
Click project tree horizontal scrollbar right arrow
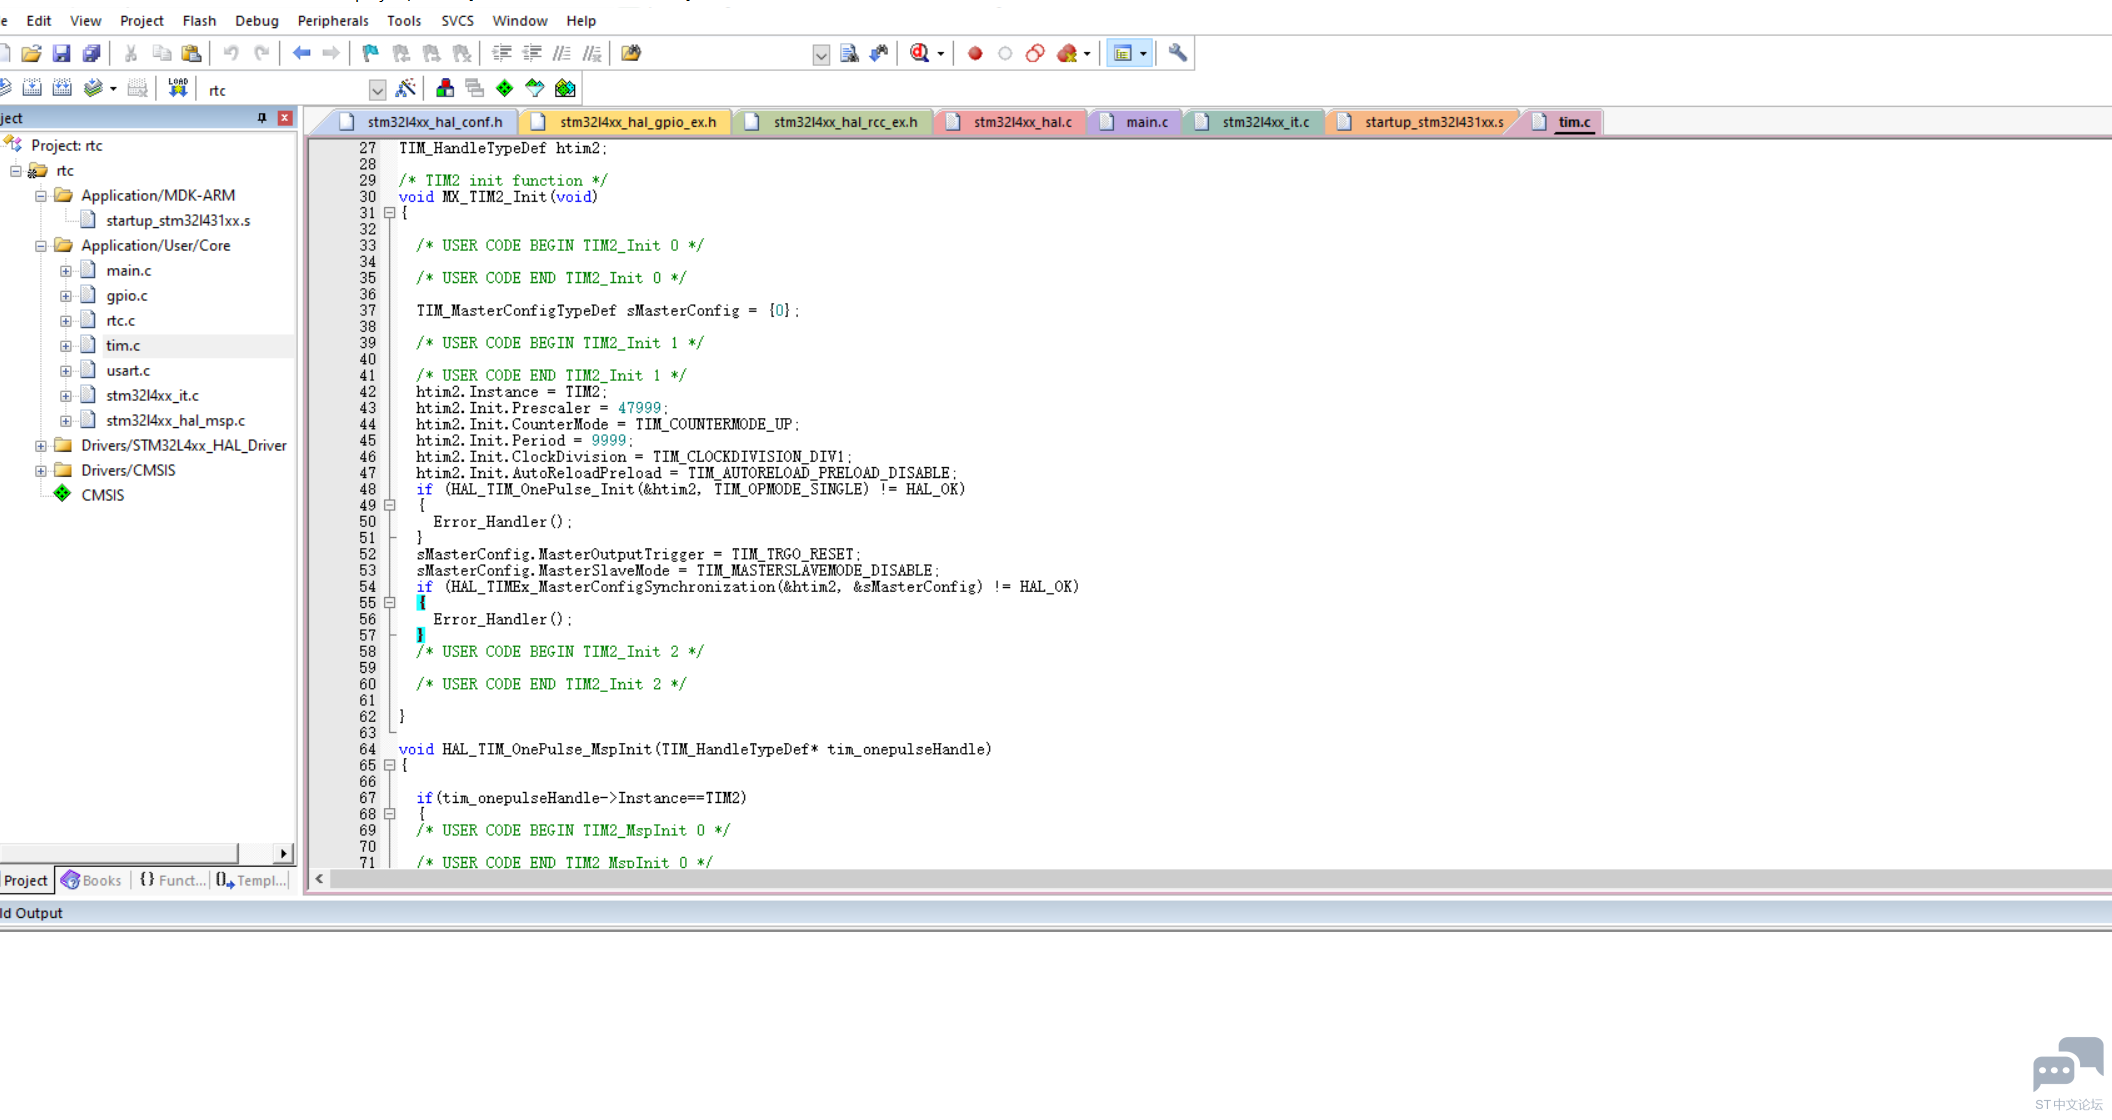(x=284, y=853)
